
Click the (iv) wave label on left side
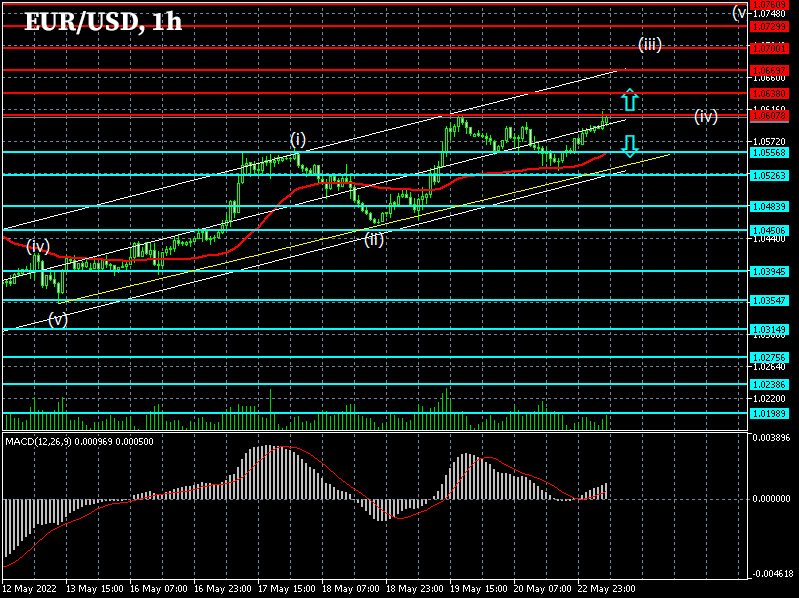pos(38,245)
